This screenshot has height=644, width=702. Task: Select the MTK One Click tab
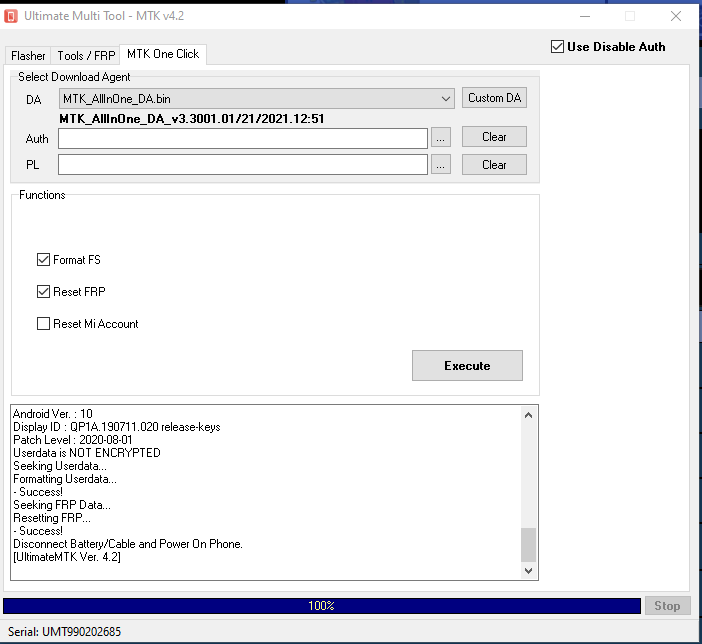[163, 54]
